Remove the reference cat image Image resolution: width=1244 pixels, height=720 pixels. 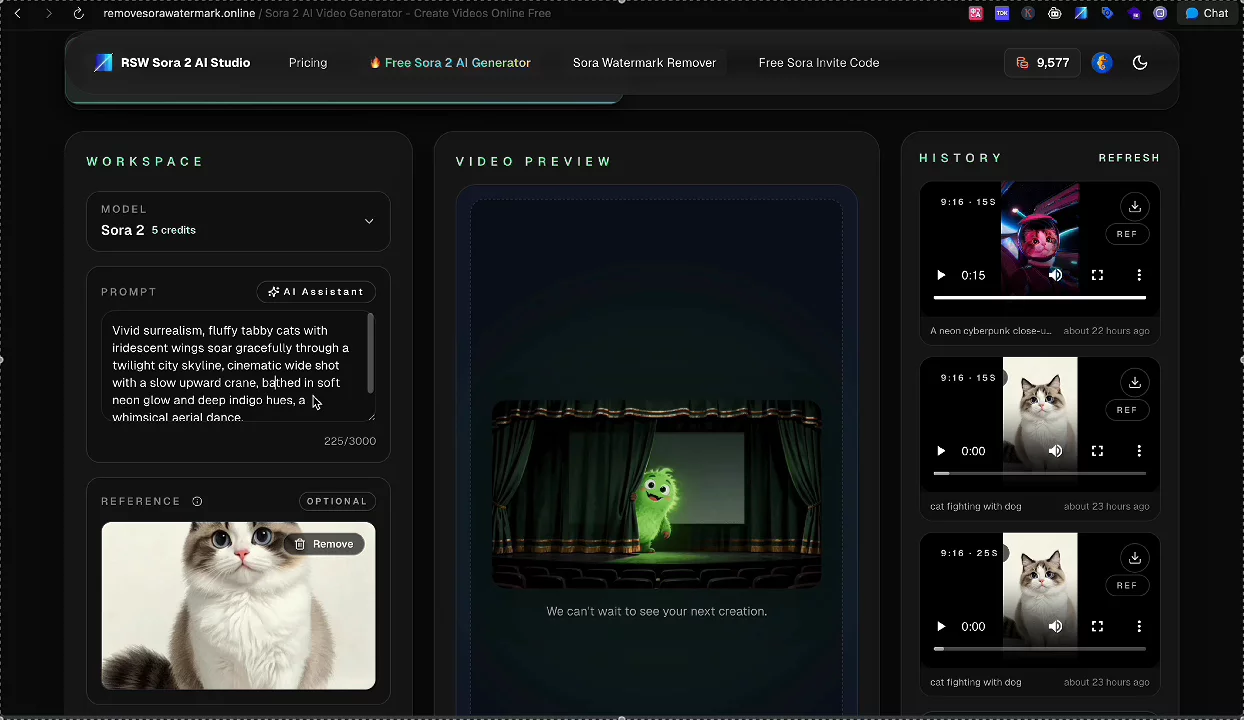pyautogui.click(x=324, y=544)
